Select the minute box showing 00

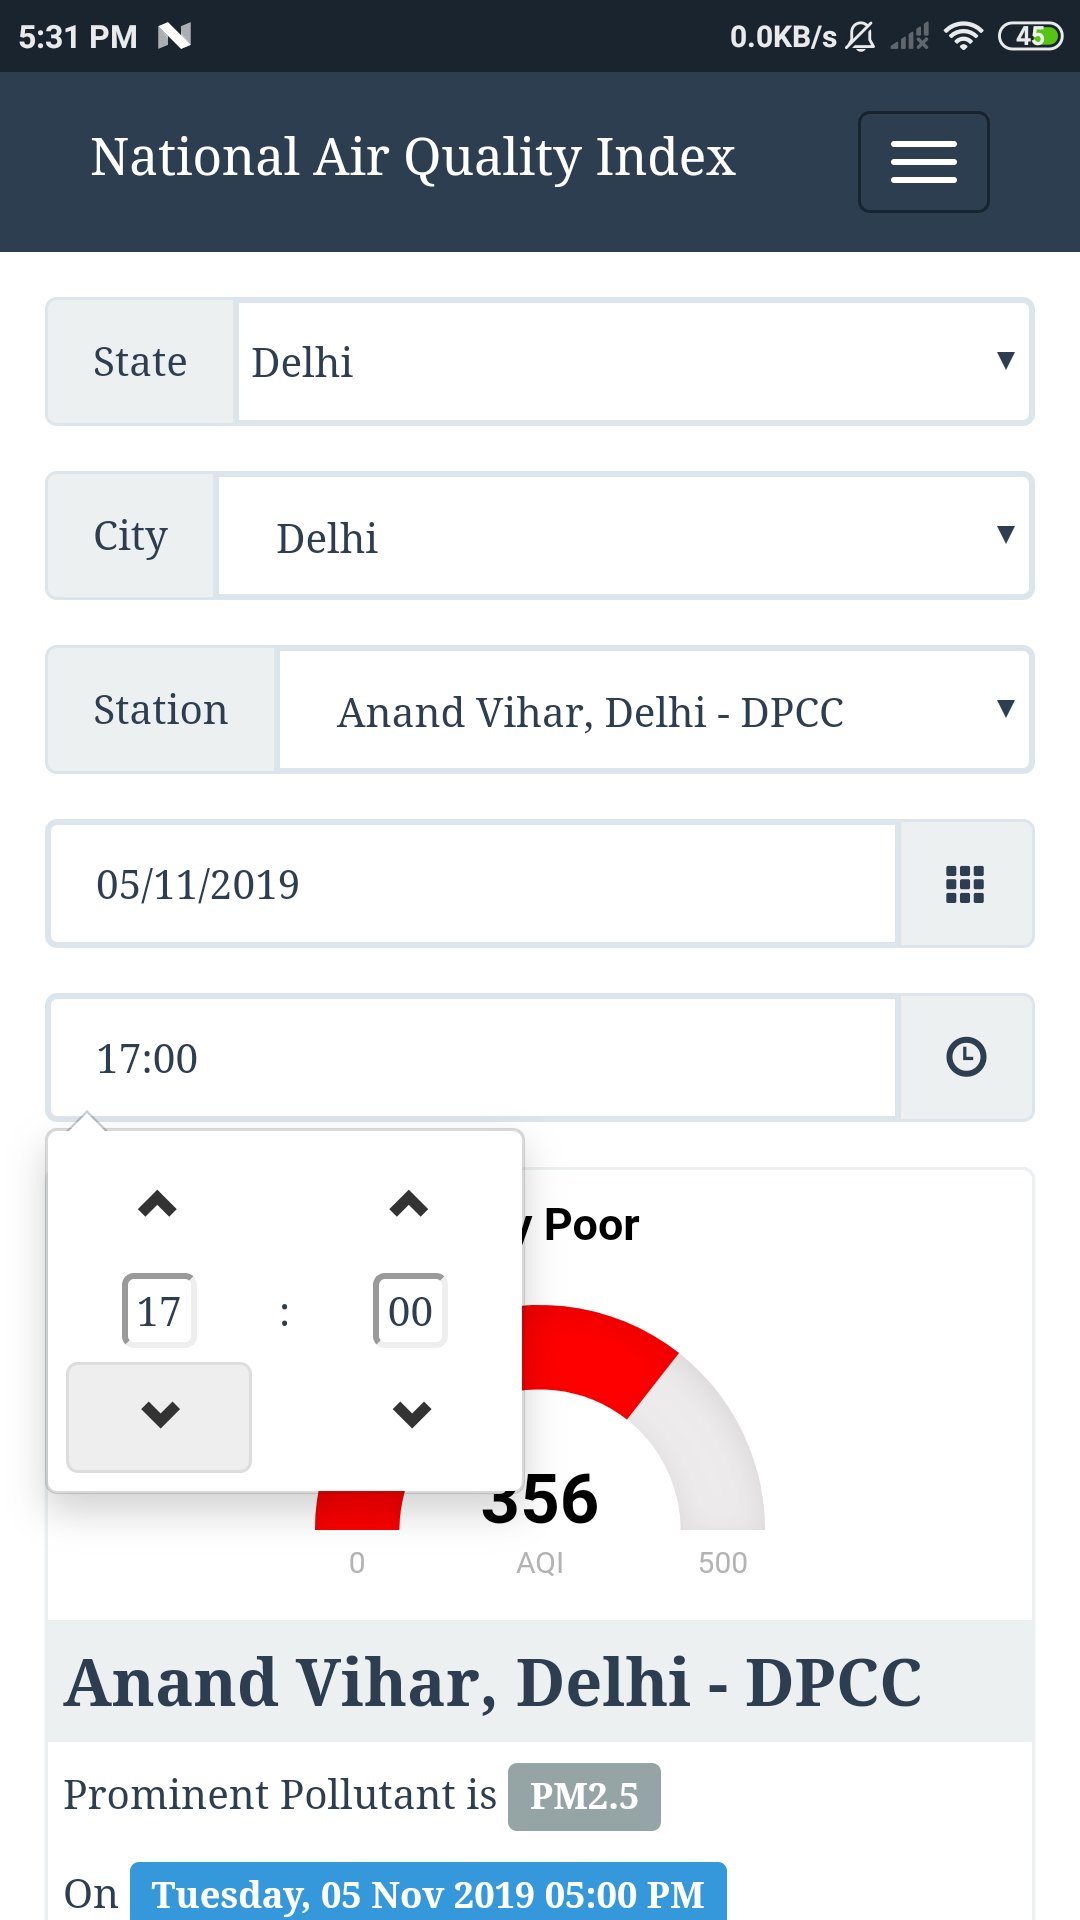coord(410,1311)
